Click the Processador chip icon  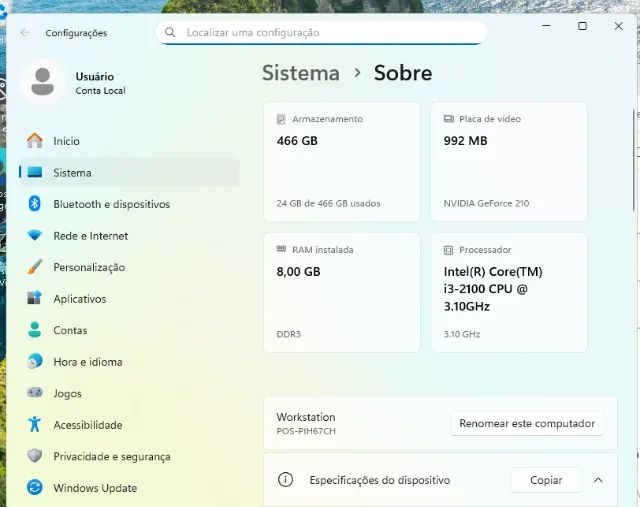448,250
